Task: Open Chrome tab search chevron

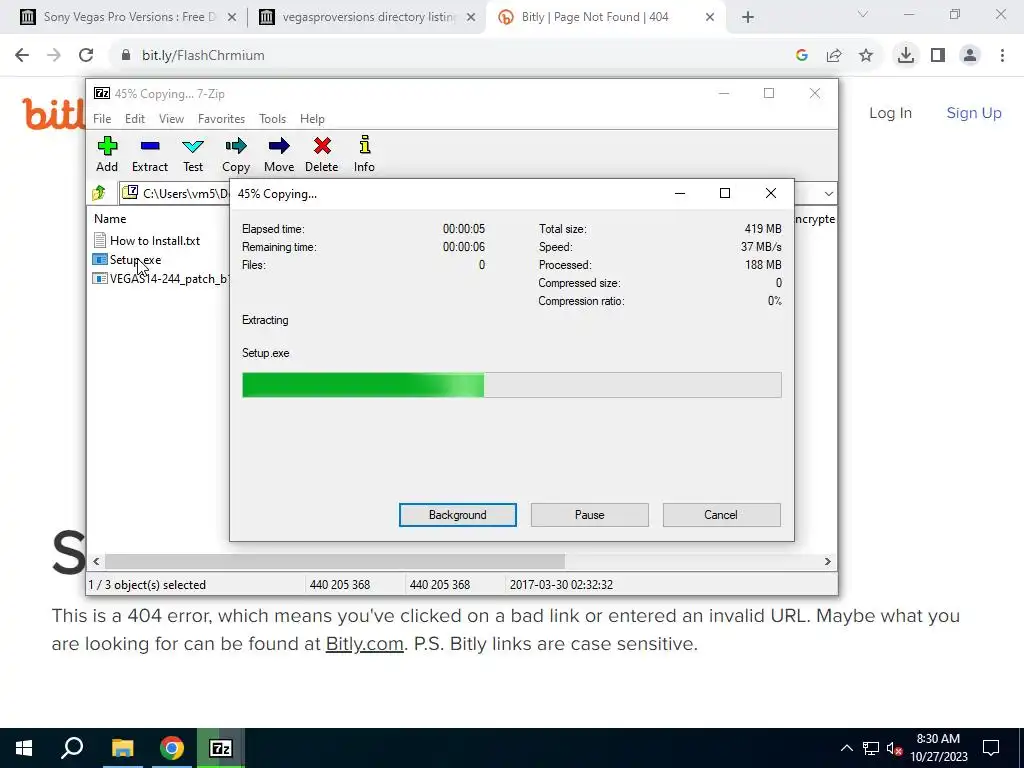Action: 863,14
